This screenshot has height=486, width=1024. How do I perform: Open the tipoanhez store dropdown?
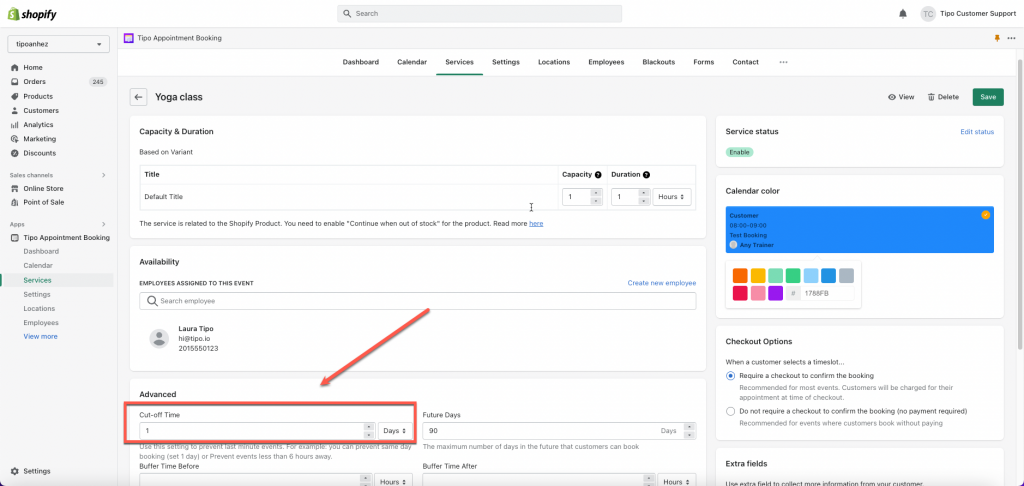coord(58,44)
